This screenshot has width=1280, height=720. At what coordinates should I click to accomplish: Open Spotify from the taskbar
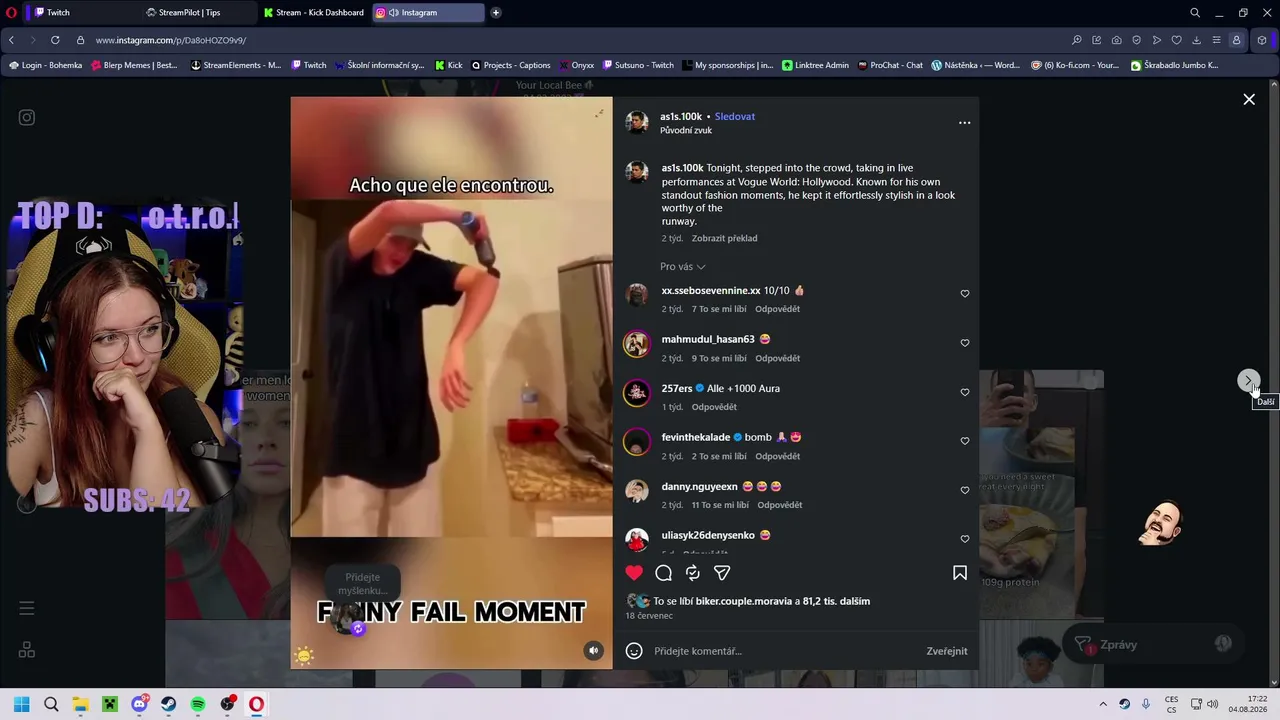pyautogui.click(x=198, y=704)
